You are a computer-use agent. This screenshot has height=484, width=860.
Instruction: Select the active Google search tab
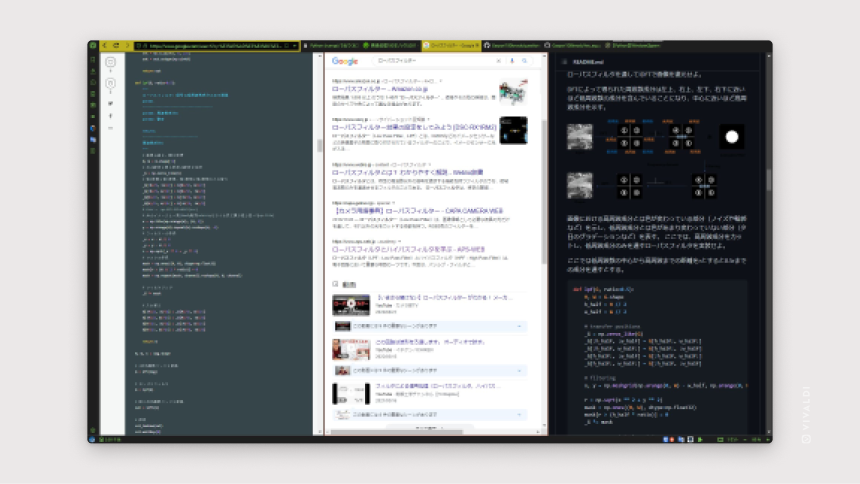click(451, 46)
